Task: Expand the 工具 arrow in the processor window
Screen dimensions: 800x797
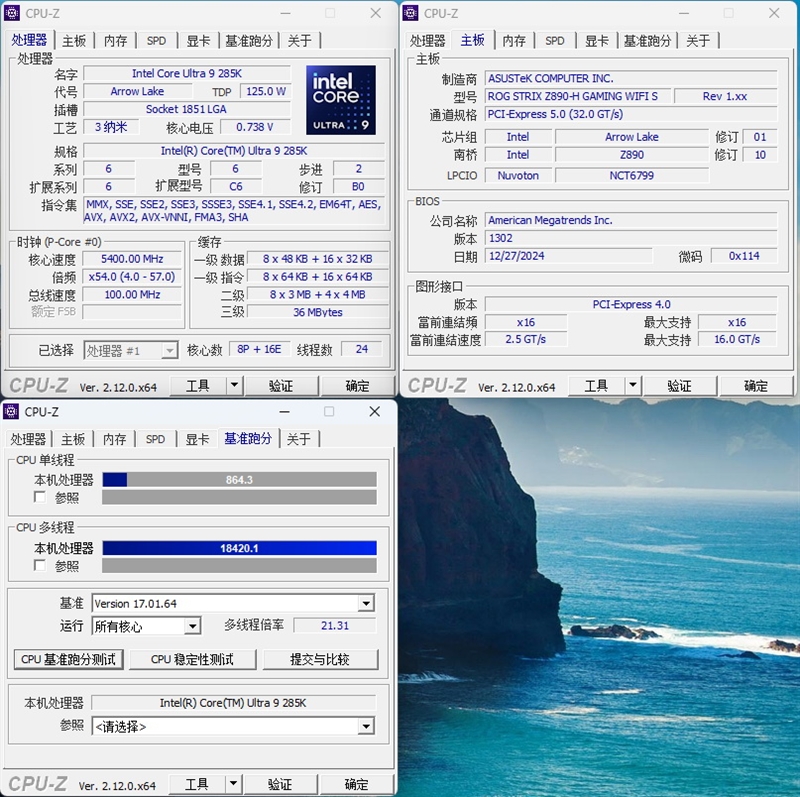Action: coord(234,385)
